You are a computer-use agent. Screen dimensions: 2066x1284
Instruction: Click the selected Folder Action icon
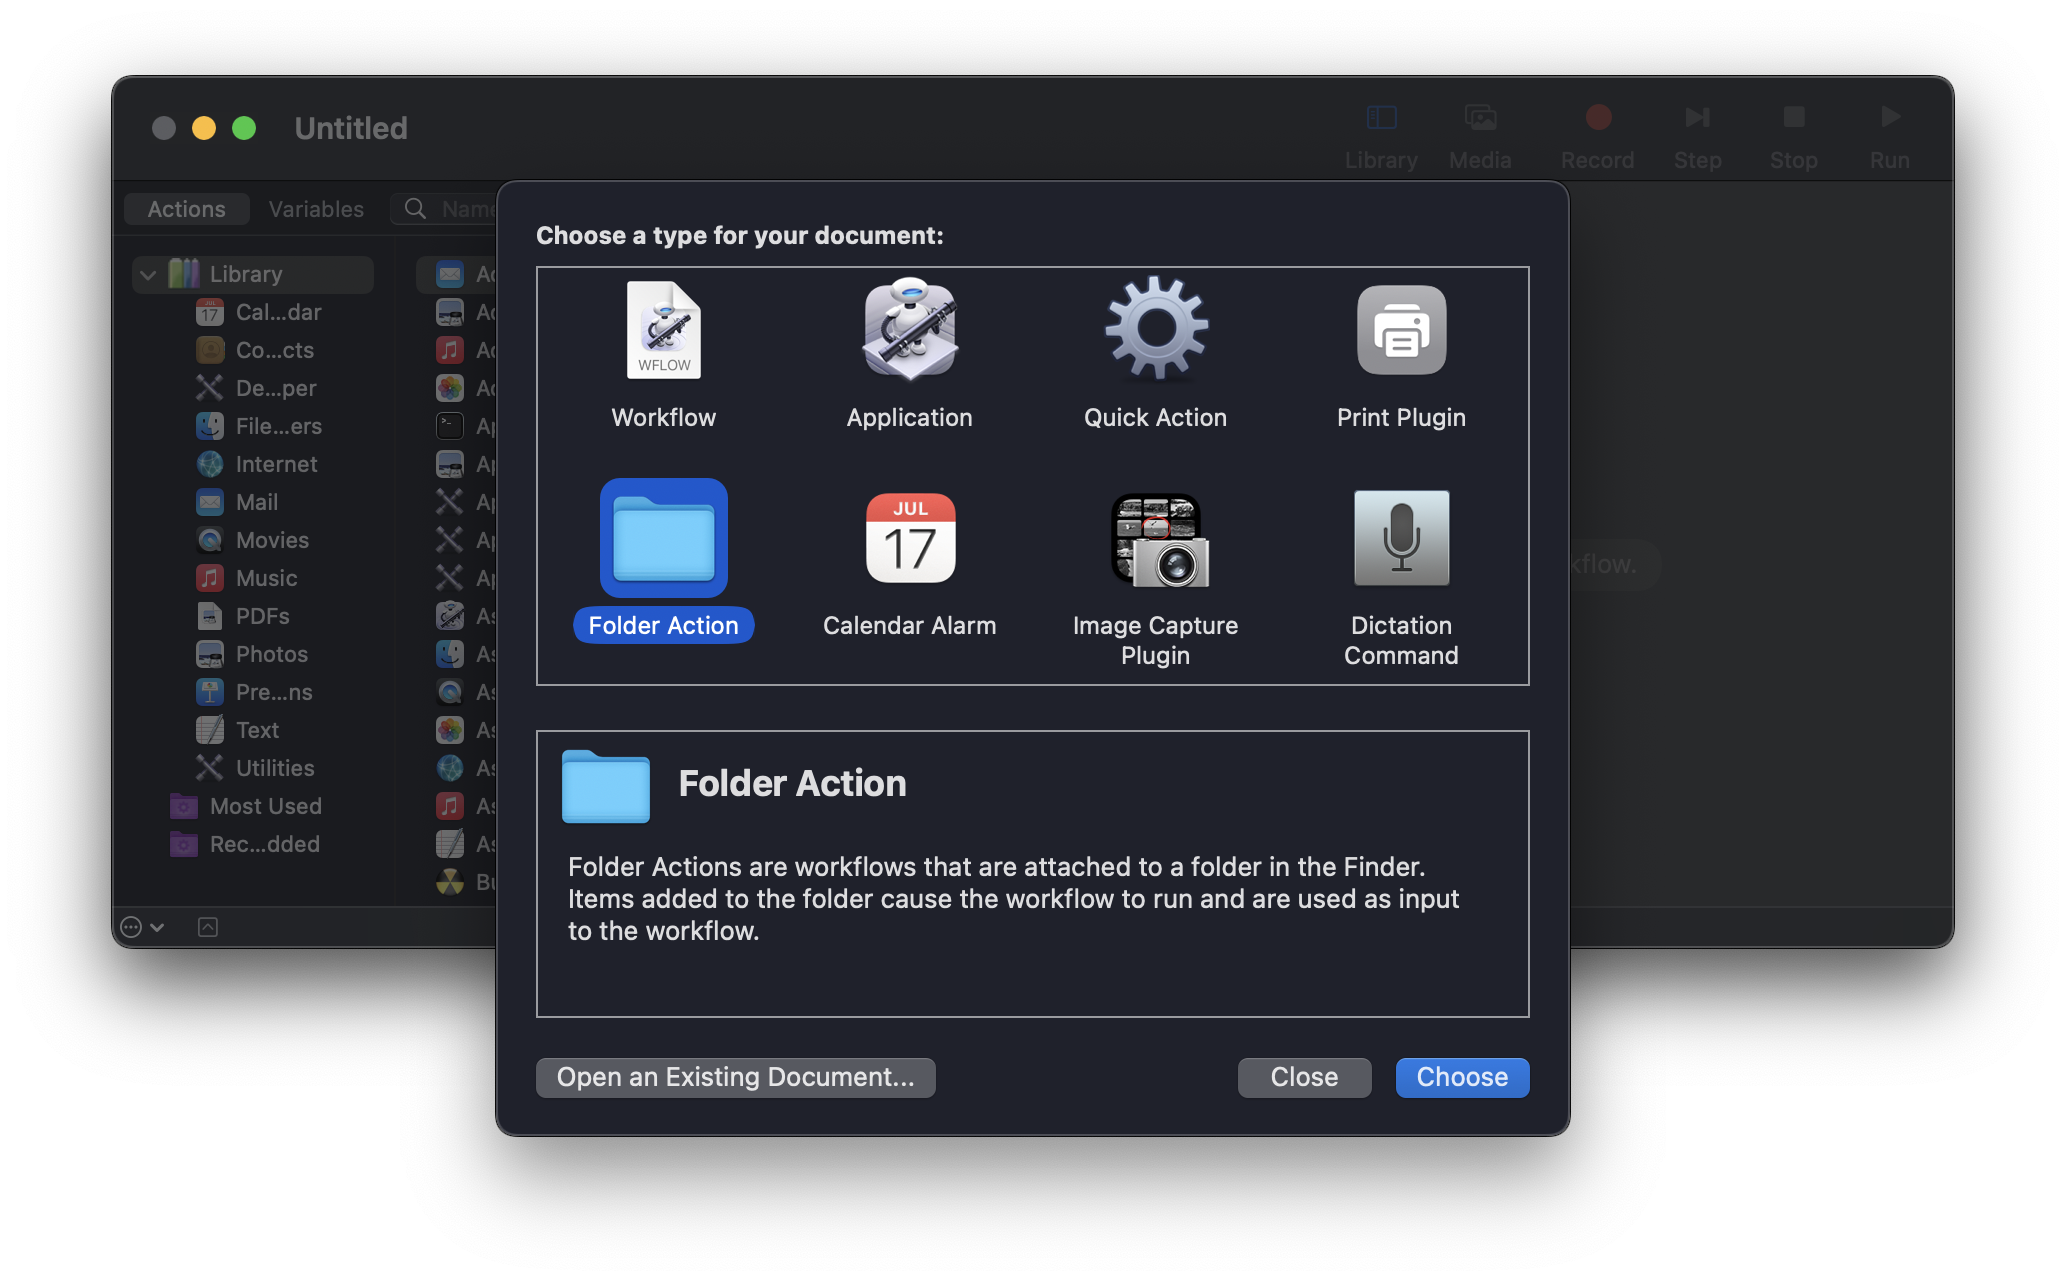point(663,539)
